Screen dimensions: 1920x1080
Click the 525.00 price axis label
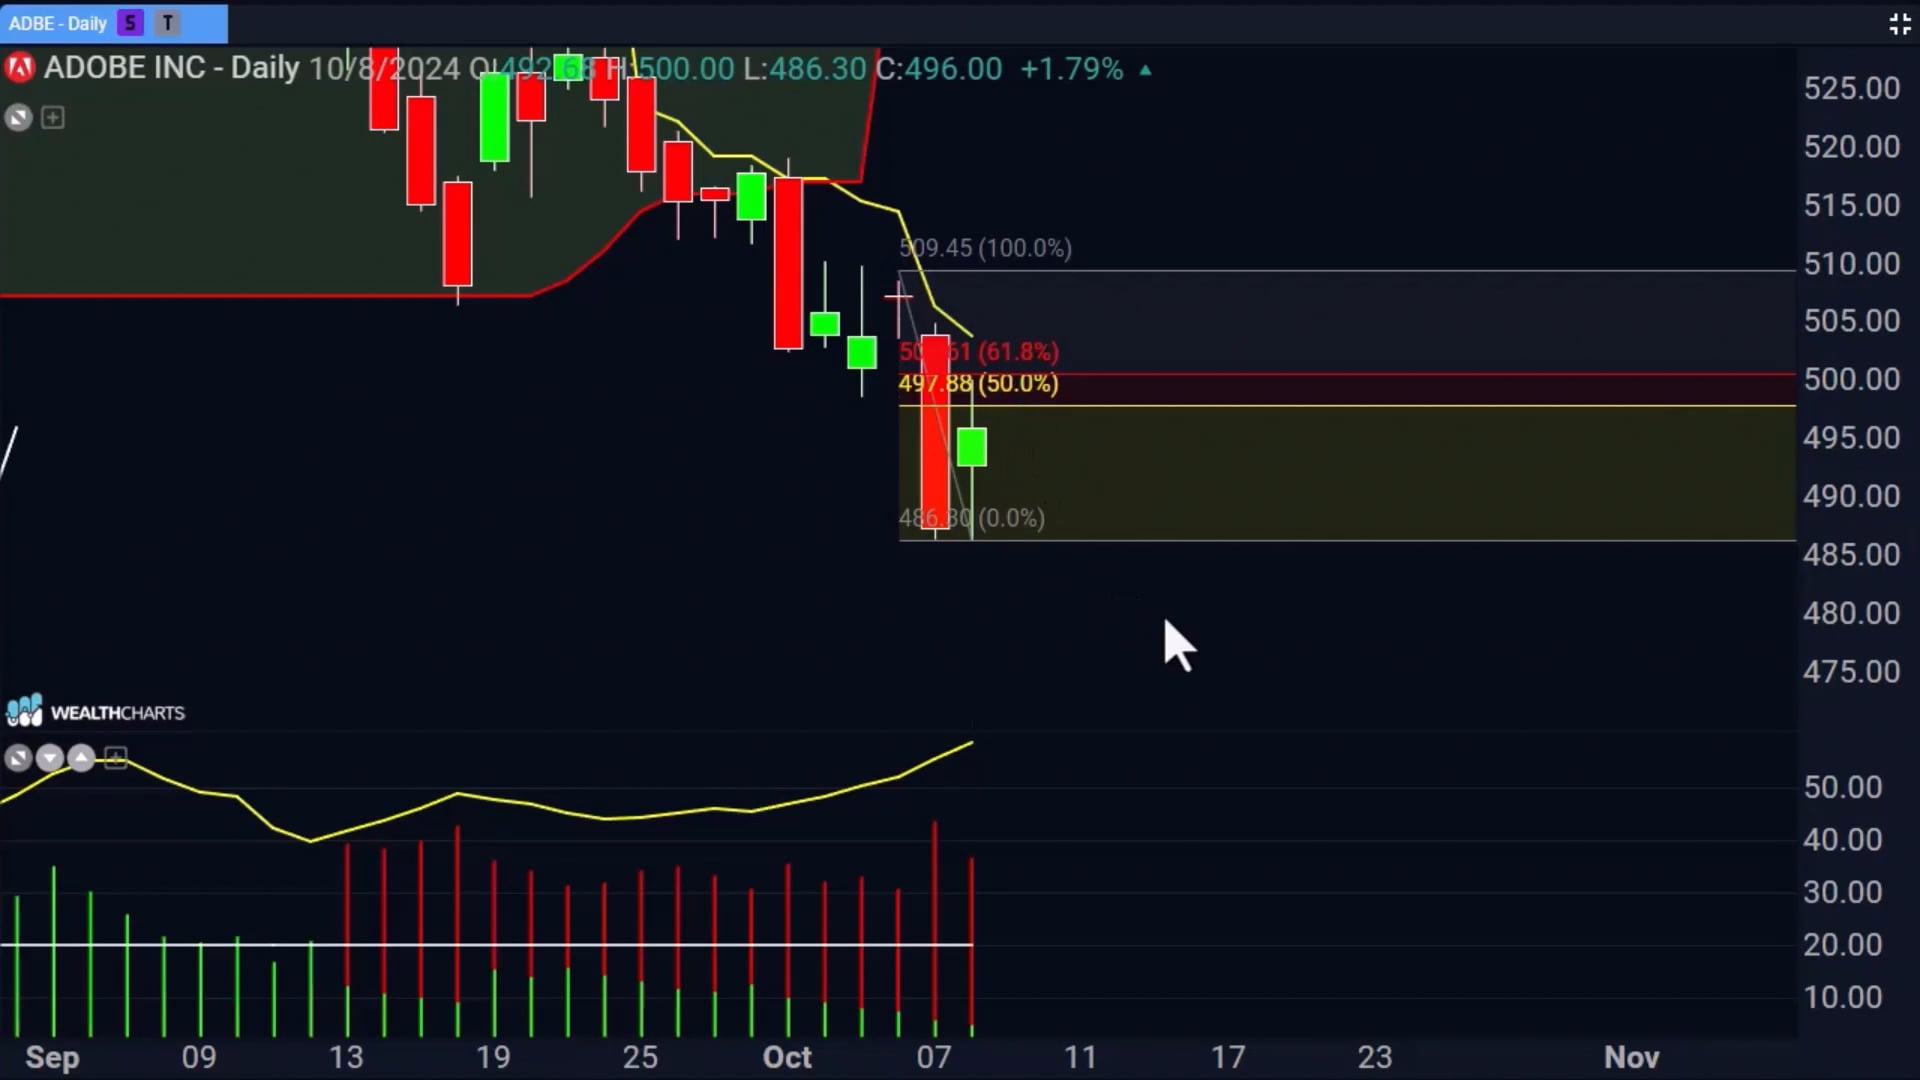click(1852, 88)
